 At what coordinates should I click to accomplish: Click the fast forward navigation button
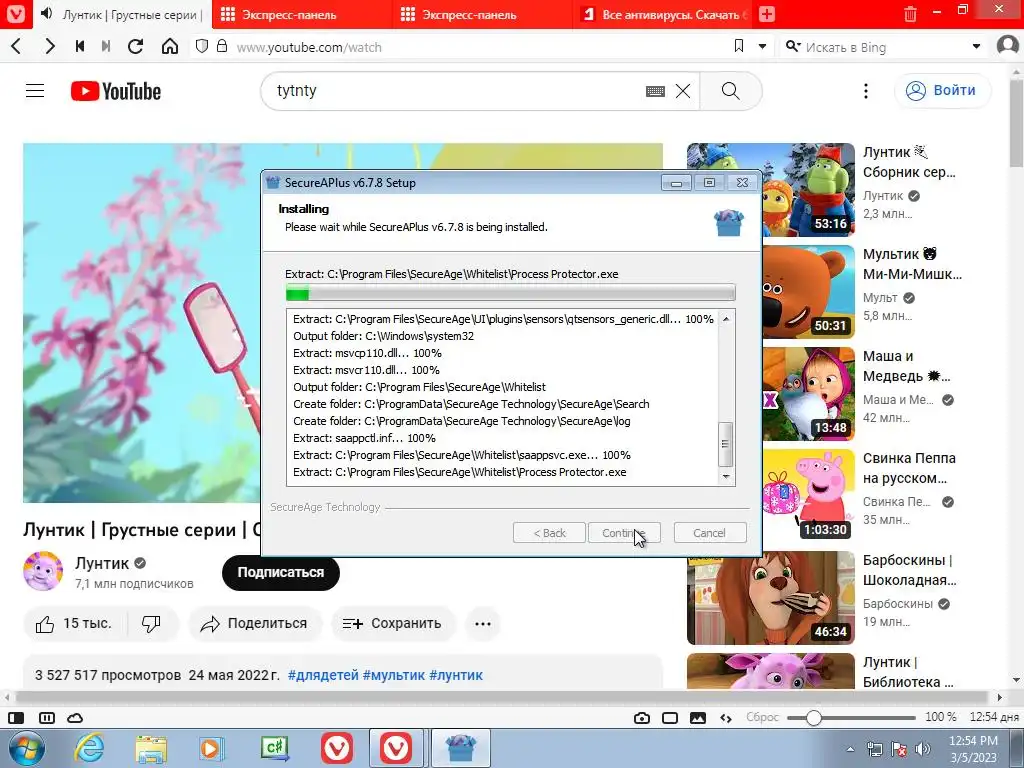click(x=106, y=46)
